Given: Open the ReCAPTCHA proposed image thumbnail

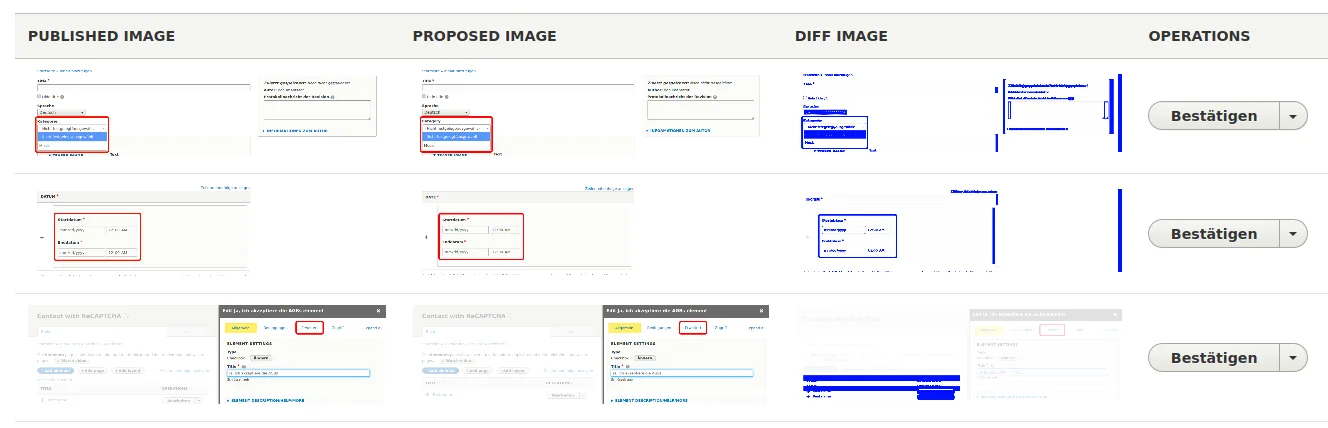Looking at the screenshot, I should (590, 355).
